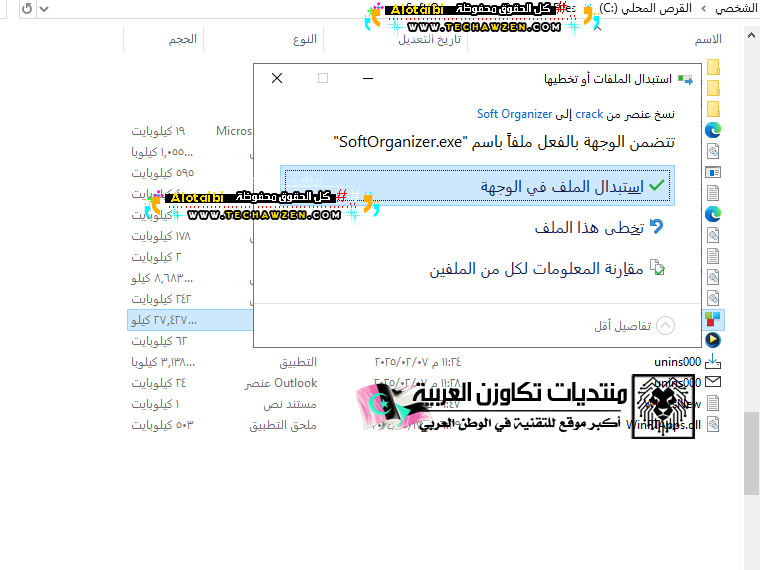Open the crack source folder link
760x570 pixels.
[589, 114]
